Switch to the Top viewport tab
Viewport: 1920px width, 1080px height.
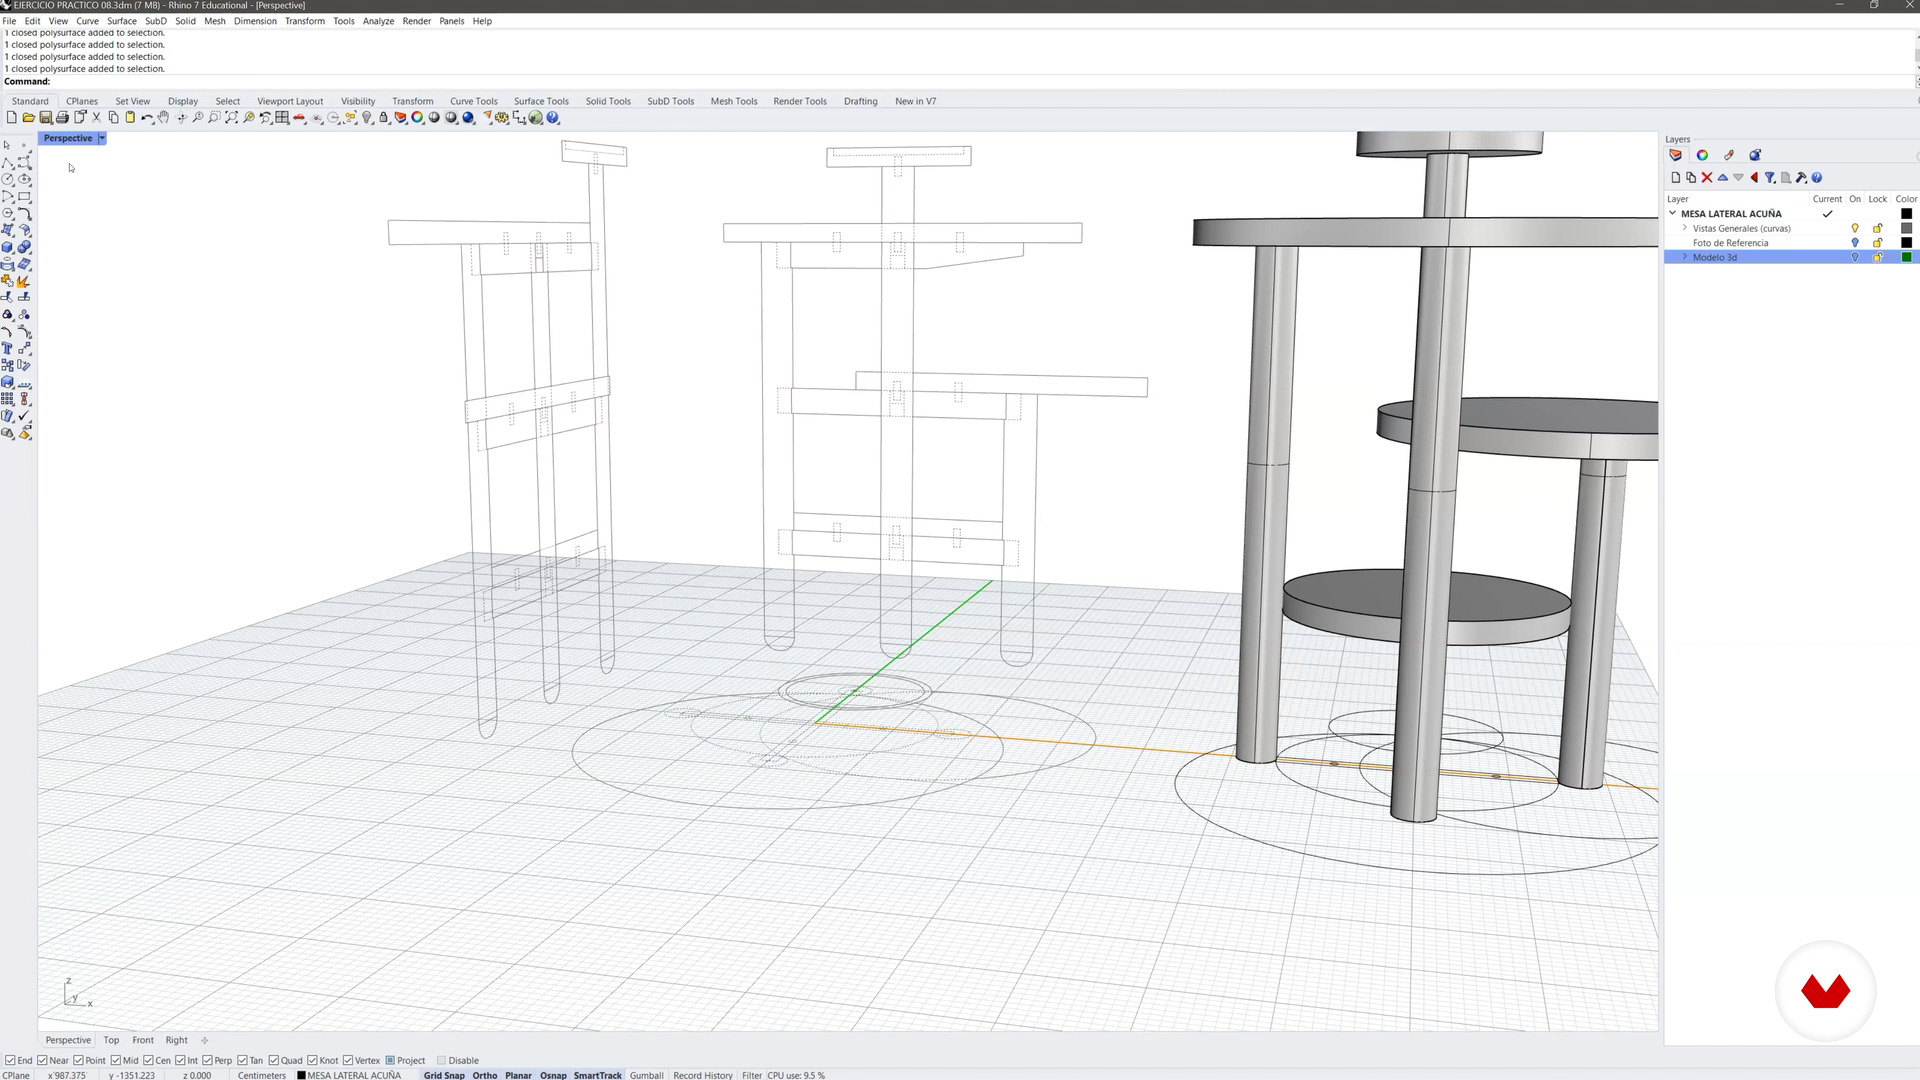coord(111,1040)
